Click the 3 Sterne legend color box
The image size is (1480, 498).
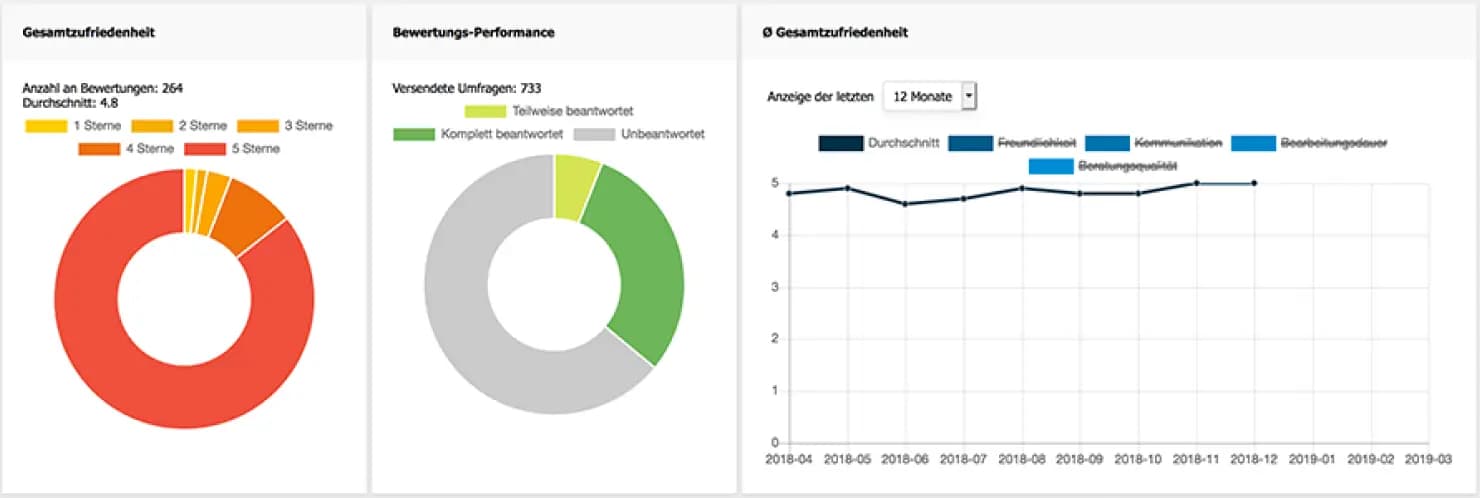coord(256,126)
